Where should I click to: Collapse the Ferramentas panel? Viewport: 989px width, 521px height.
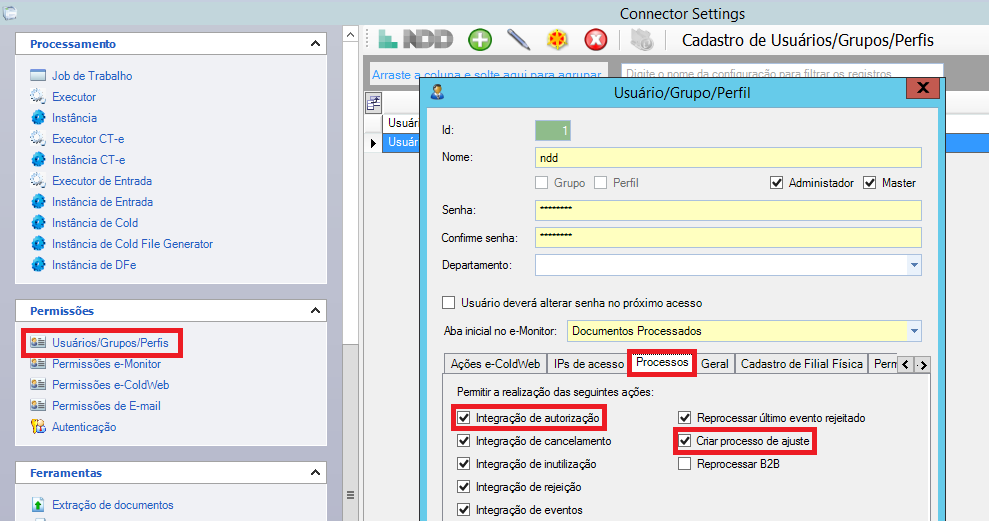coord(315,472)
